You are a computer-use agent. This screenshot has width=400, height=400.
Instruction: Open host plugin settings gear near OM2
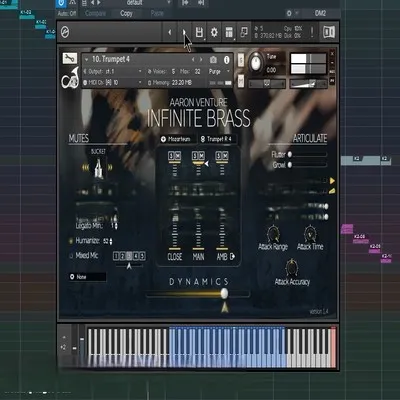click(289, 13)
